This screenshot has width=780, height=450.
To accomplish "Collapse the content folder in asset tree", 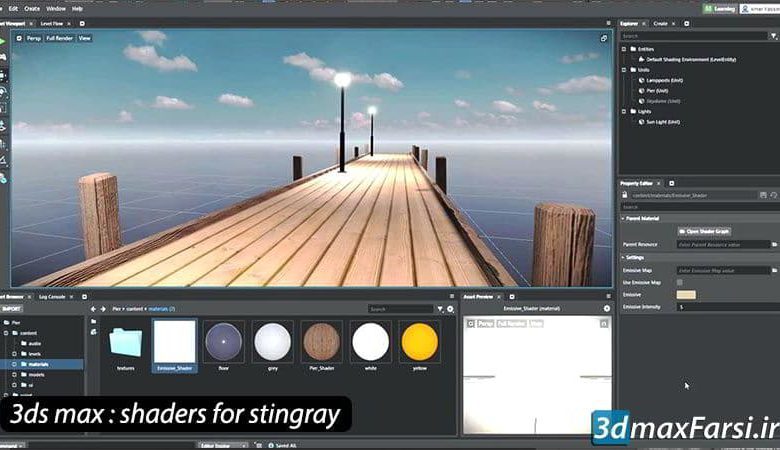I will click(x=6, y=333).
